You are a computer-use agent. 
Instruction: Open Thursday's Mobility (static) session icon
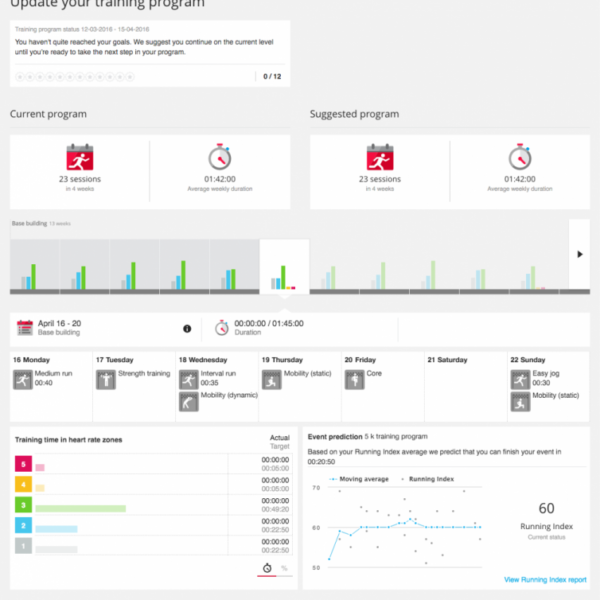[x=271, y=379]
